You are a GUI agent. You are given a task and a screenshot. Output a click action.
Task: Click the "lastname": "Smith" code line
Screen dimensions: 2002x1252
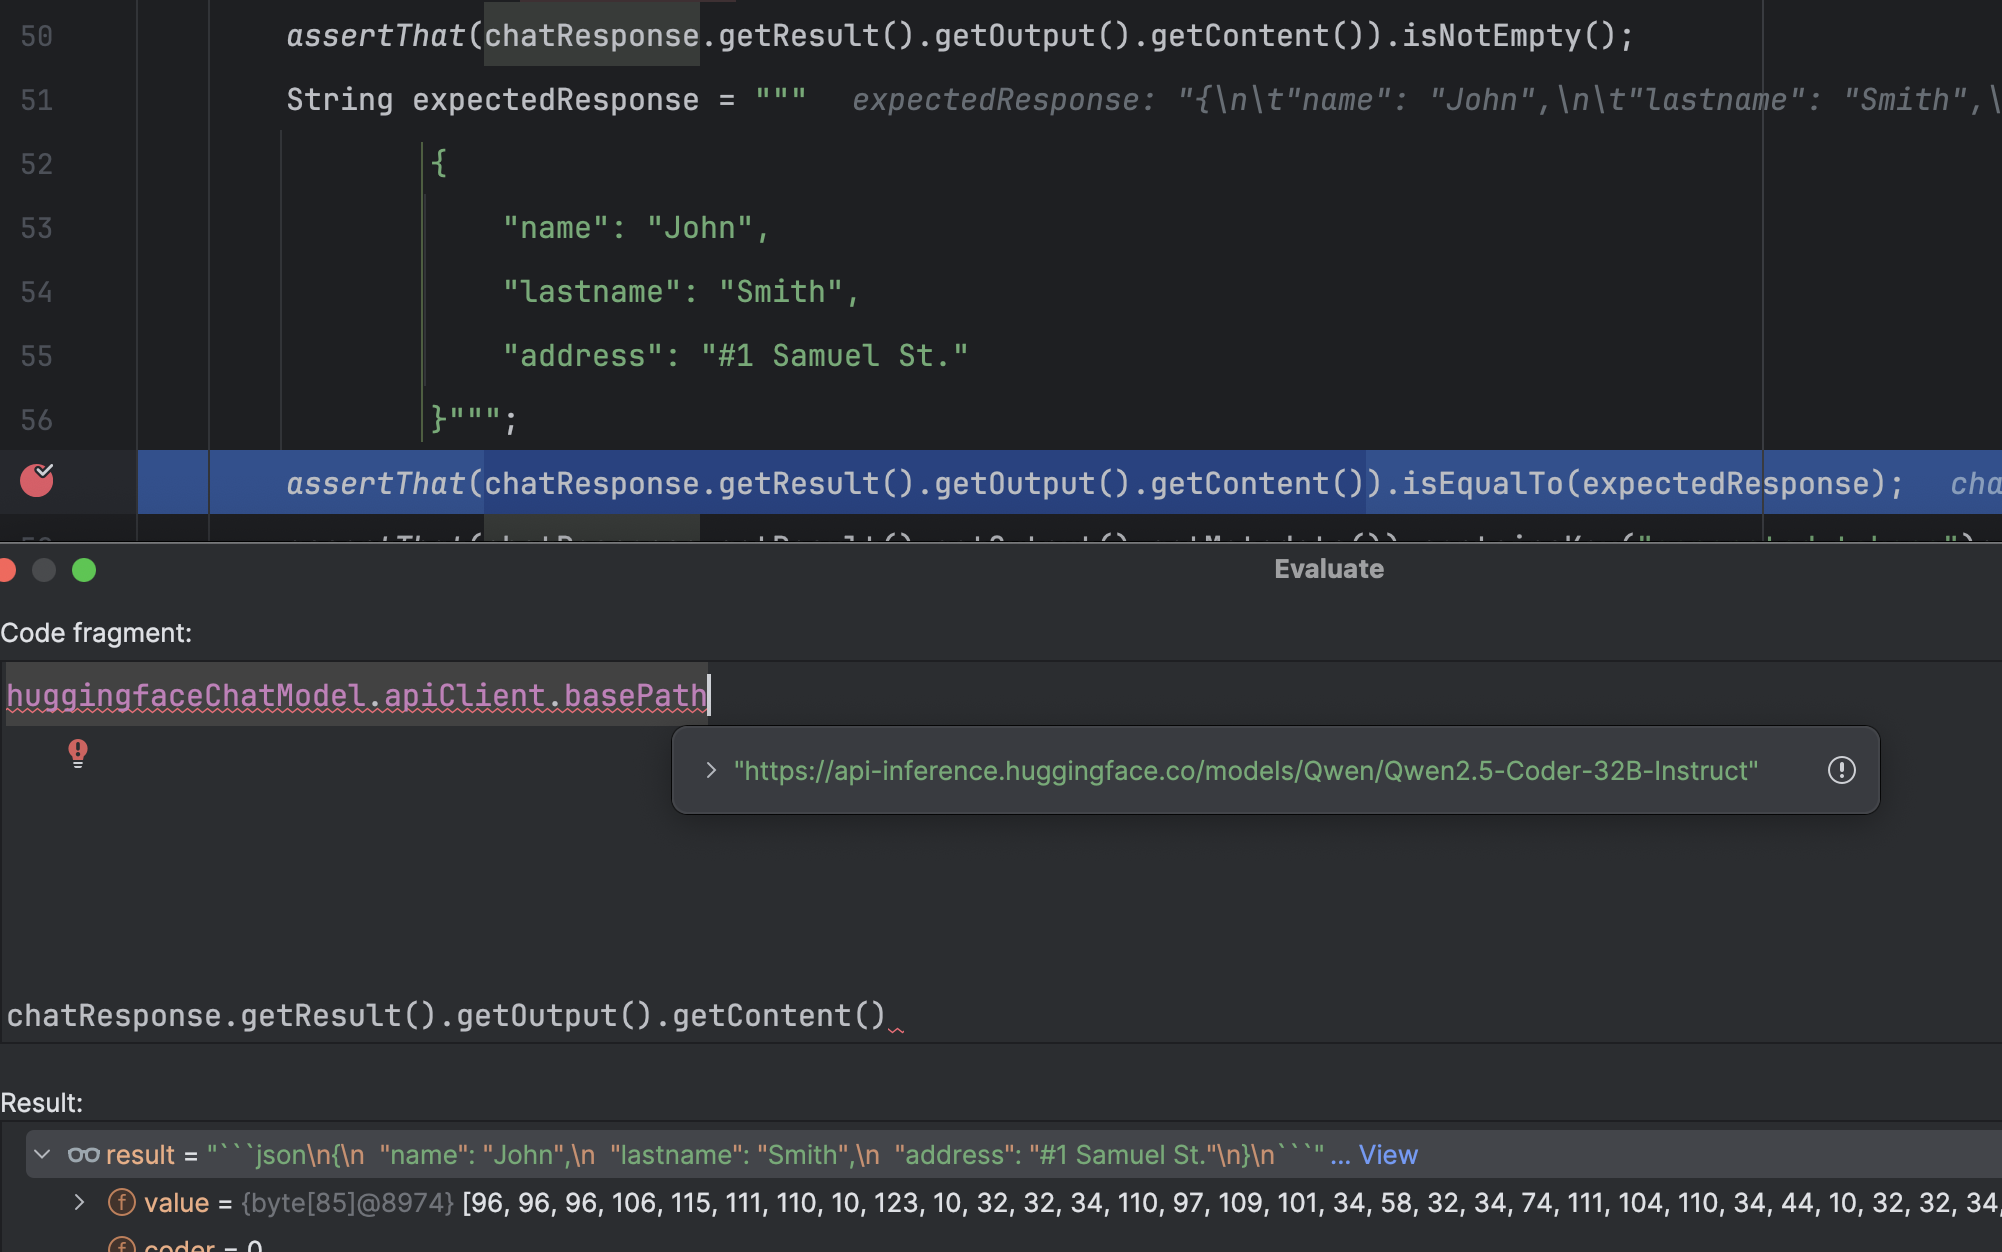(x=681, y=292)
